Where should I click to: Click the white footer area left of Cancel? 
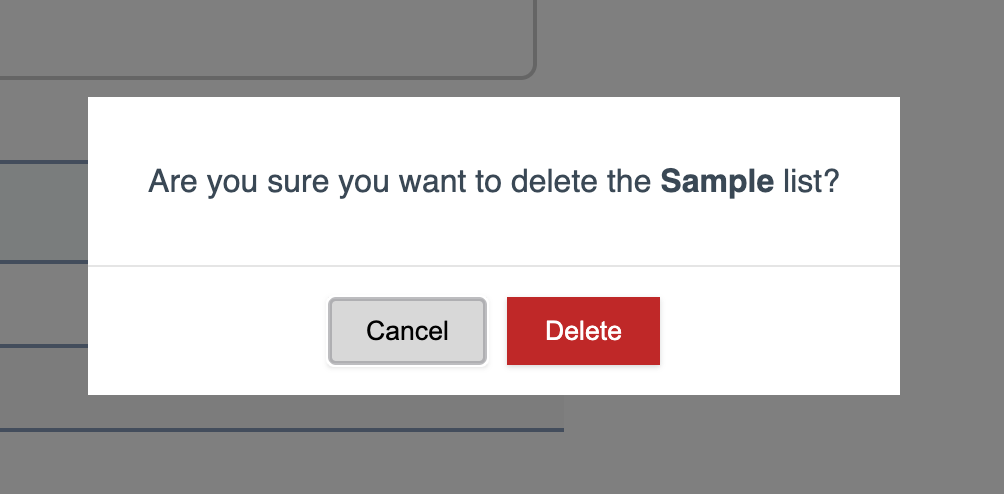pyautogui.click(x=207, y=331)
